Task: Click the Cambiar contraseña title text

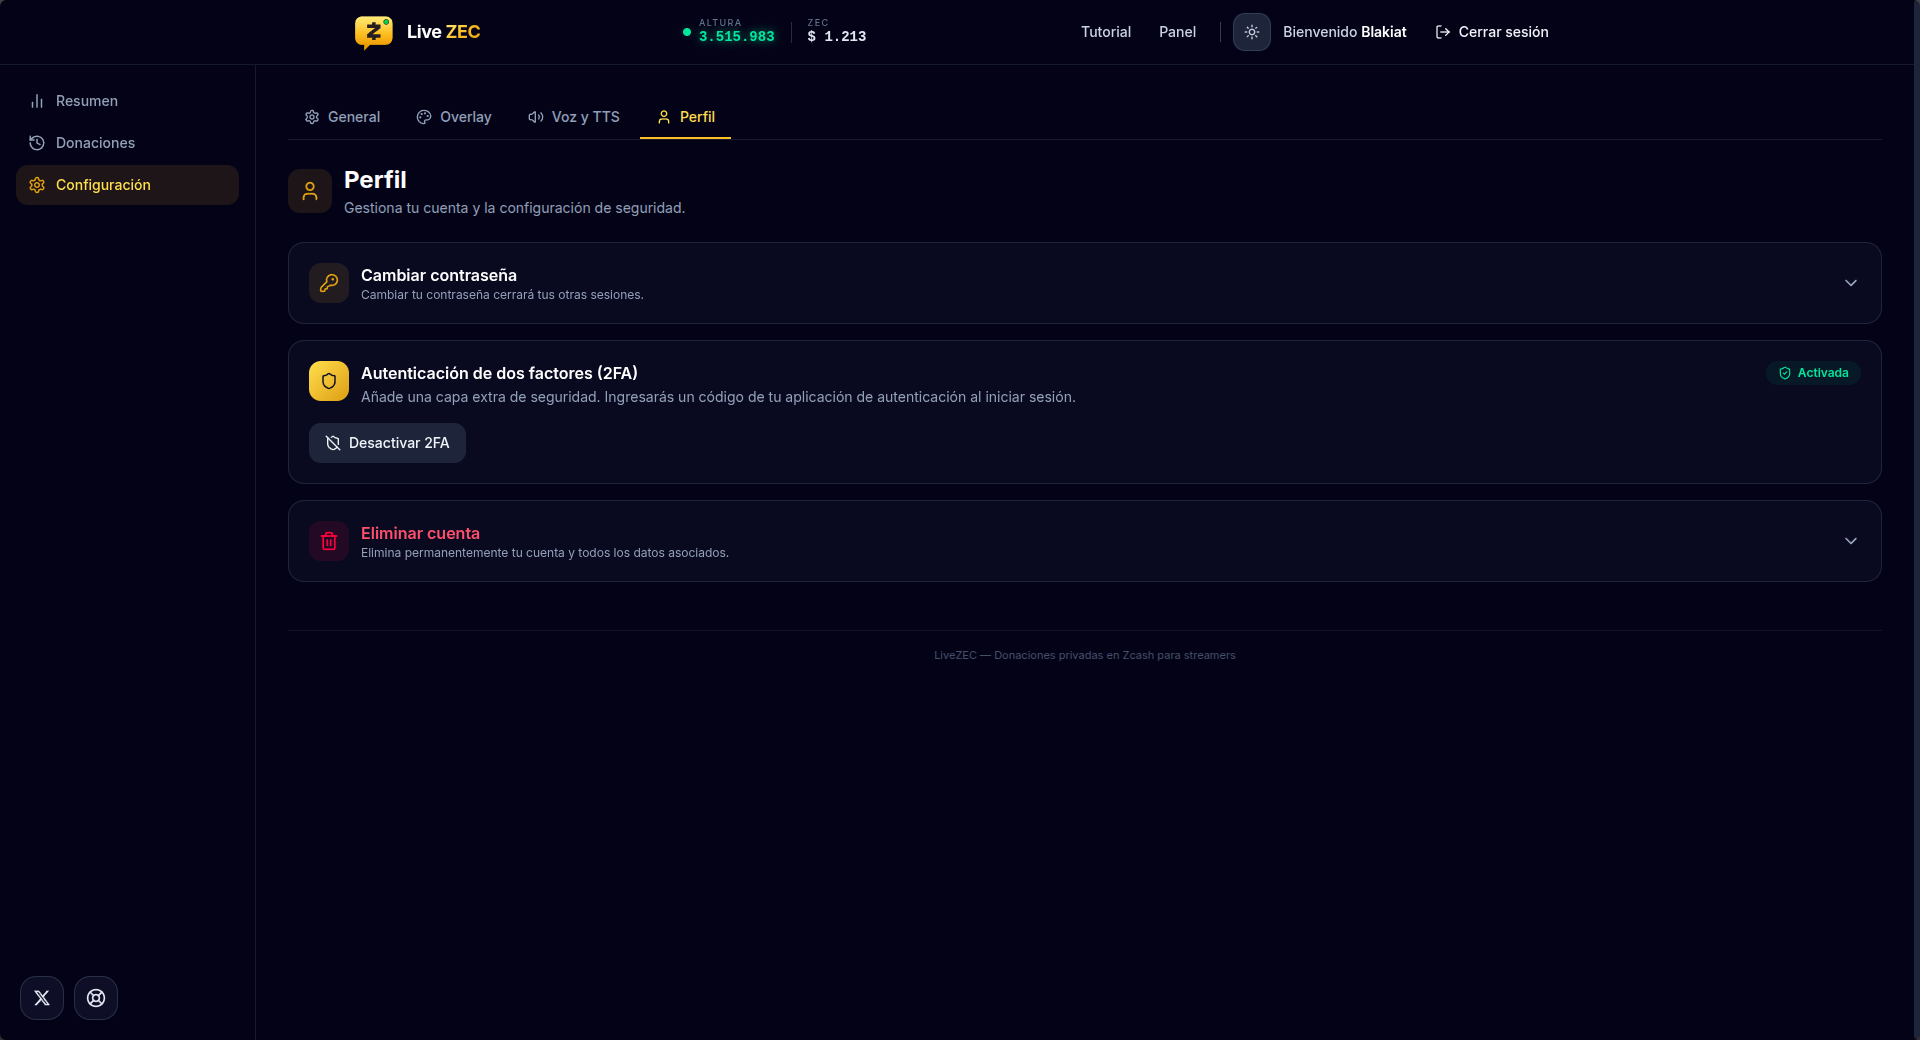Action: click(x=439, y=275)
